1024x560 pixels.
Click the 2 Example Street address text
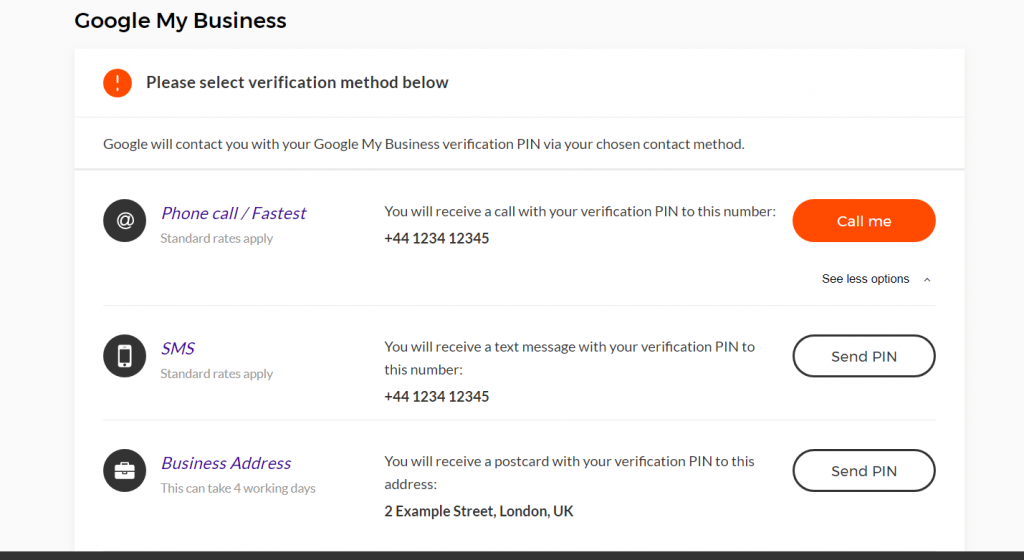coord(479,511)
